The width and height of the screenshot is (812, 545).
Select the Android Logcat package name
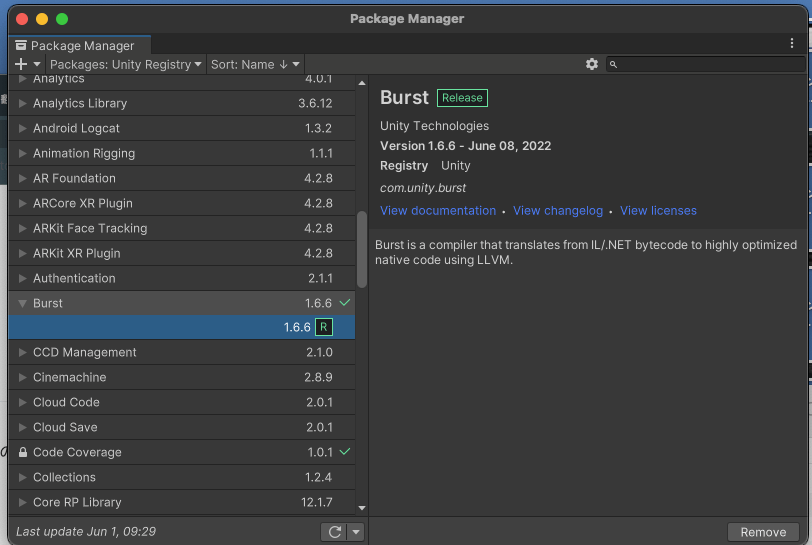coord(76,128)
